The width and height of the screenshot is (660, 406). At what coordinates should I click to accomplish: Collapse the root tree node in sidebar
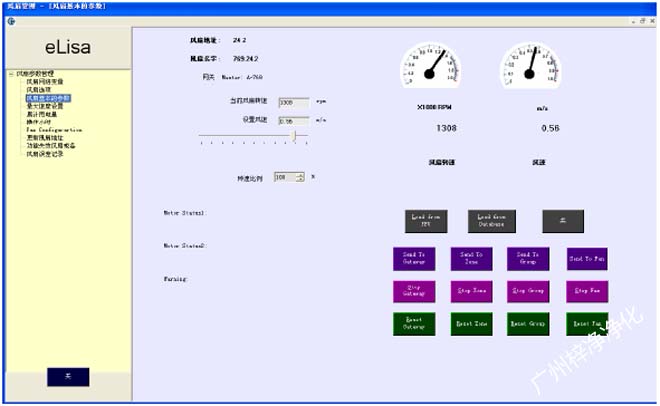coord(9,74)
